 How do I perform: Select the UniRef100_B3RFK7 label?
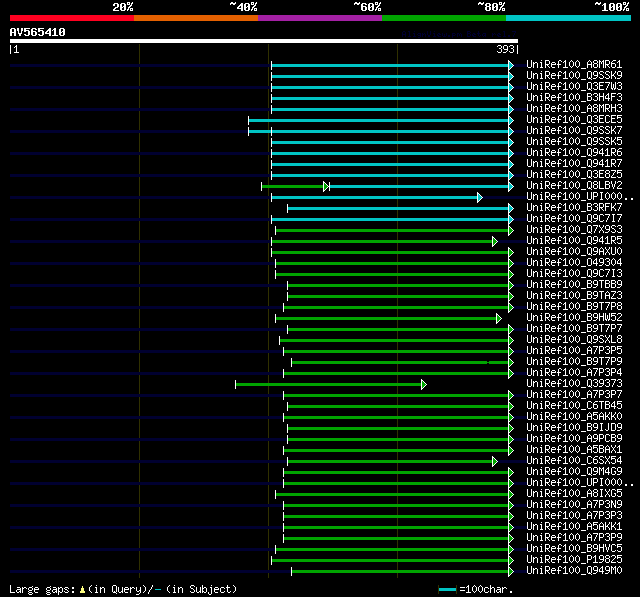tap(574, 208)
